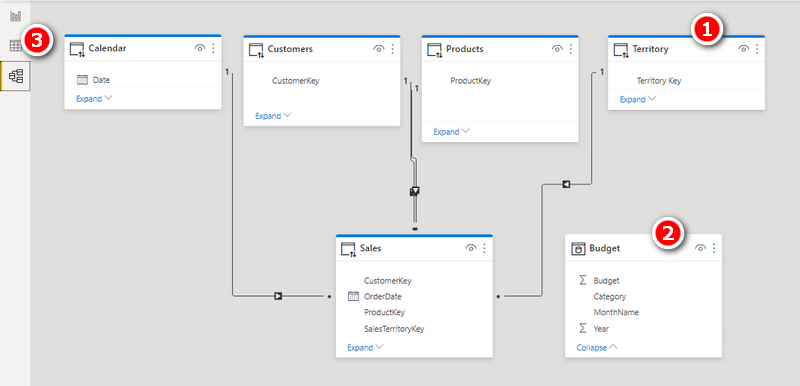Toggle visibility eye on Sales table
The image size is (800, 386).
(470, 248)
